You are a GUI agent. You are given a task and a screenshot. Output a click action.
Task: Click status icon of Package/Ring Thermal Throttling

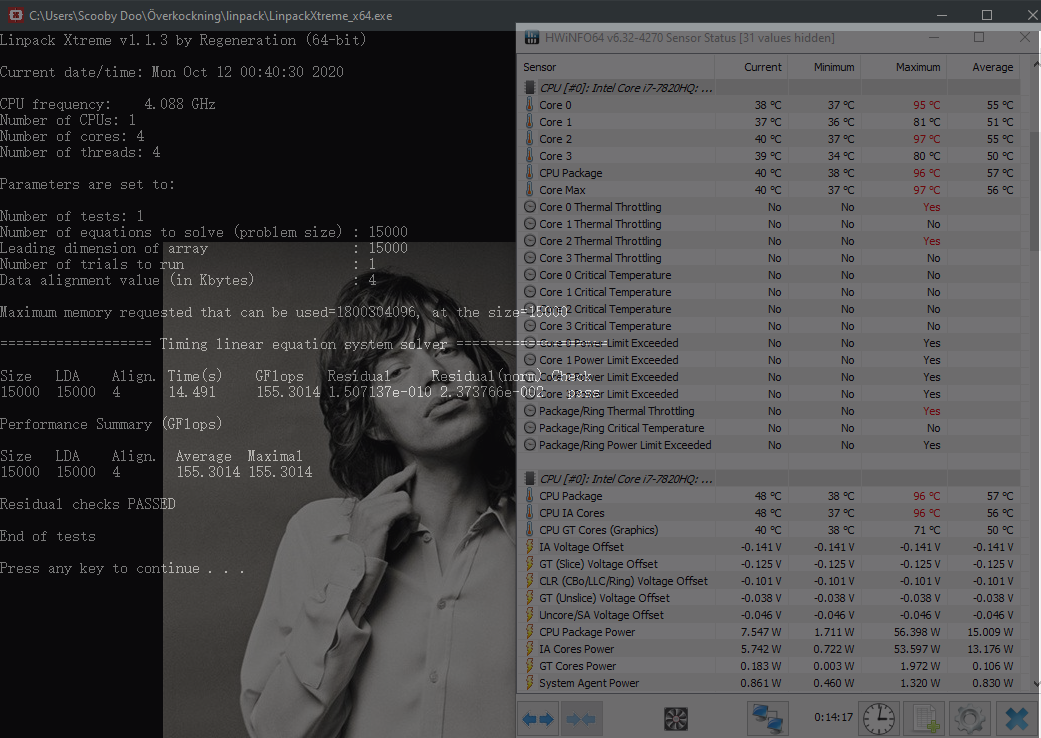(530, 411)
